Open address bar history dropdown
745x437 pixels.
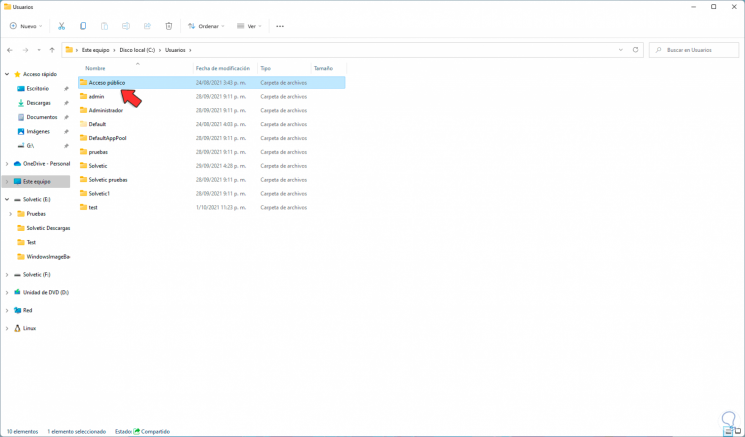pyautogui.click(x=621, y=50)
